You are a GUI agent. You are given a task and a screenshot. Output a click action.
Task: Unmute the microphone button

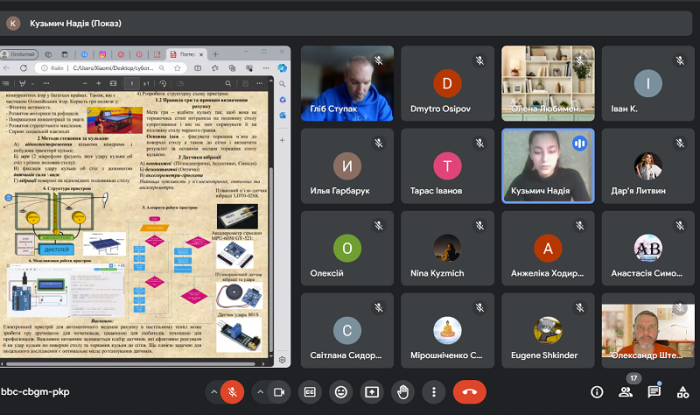(233, 392)
